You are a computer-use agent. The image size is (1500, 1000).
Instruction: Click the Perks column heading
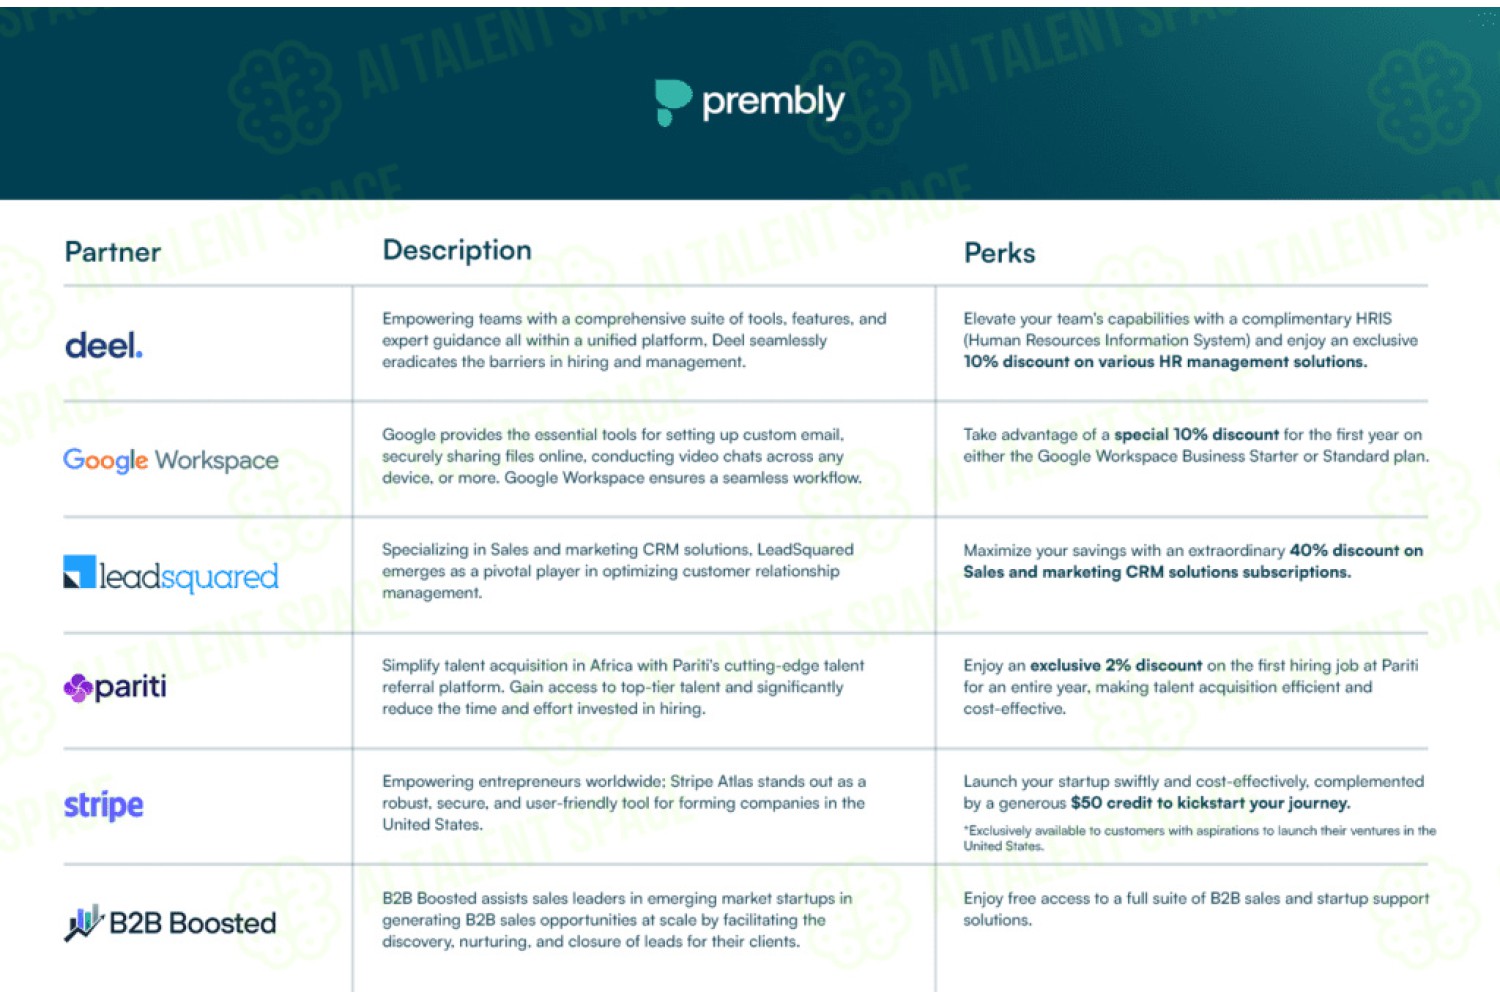click(1000, 253)
